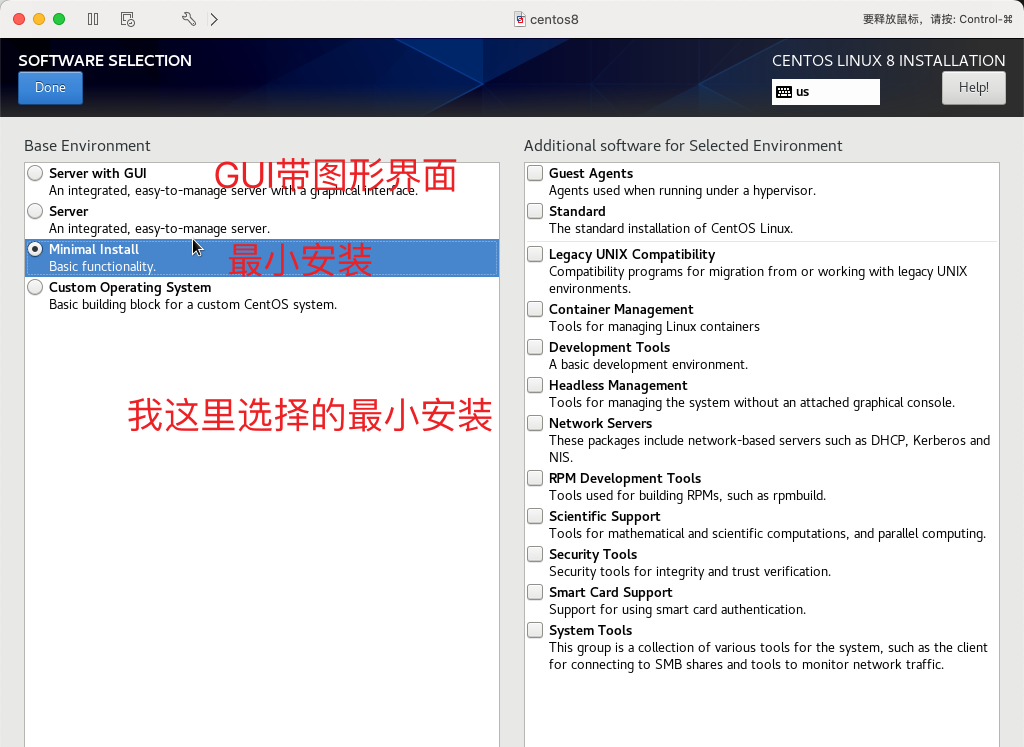Open virtual machine settings wrench

tap(189, 19)
